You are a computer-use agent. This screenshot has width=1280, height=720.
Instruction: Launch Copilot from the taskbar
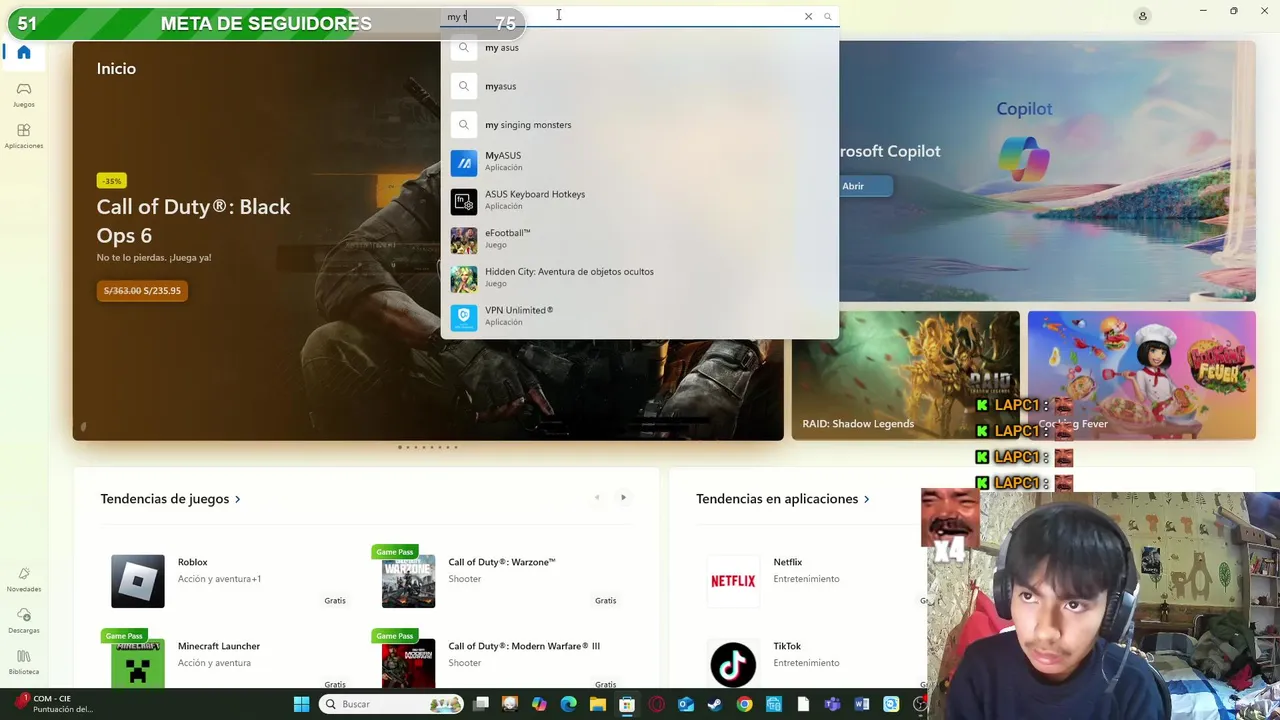pos(540,704)
